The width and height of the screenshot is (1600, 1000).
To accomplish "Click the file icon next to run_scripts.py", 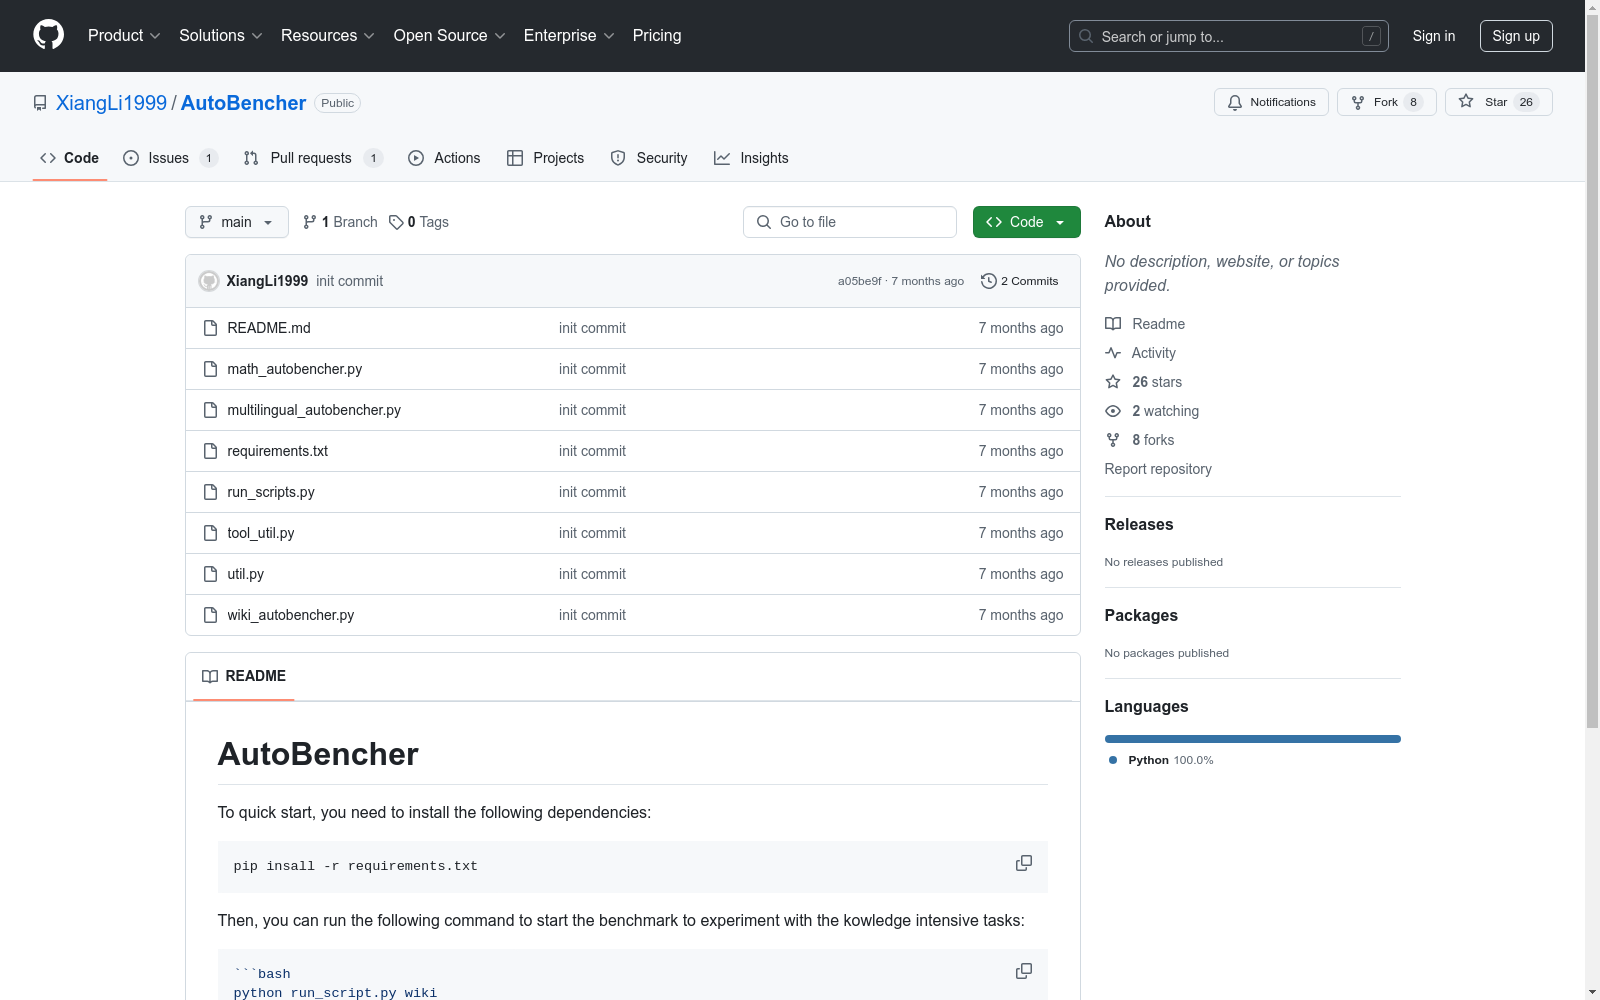I will [x=210, y=492].
